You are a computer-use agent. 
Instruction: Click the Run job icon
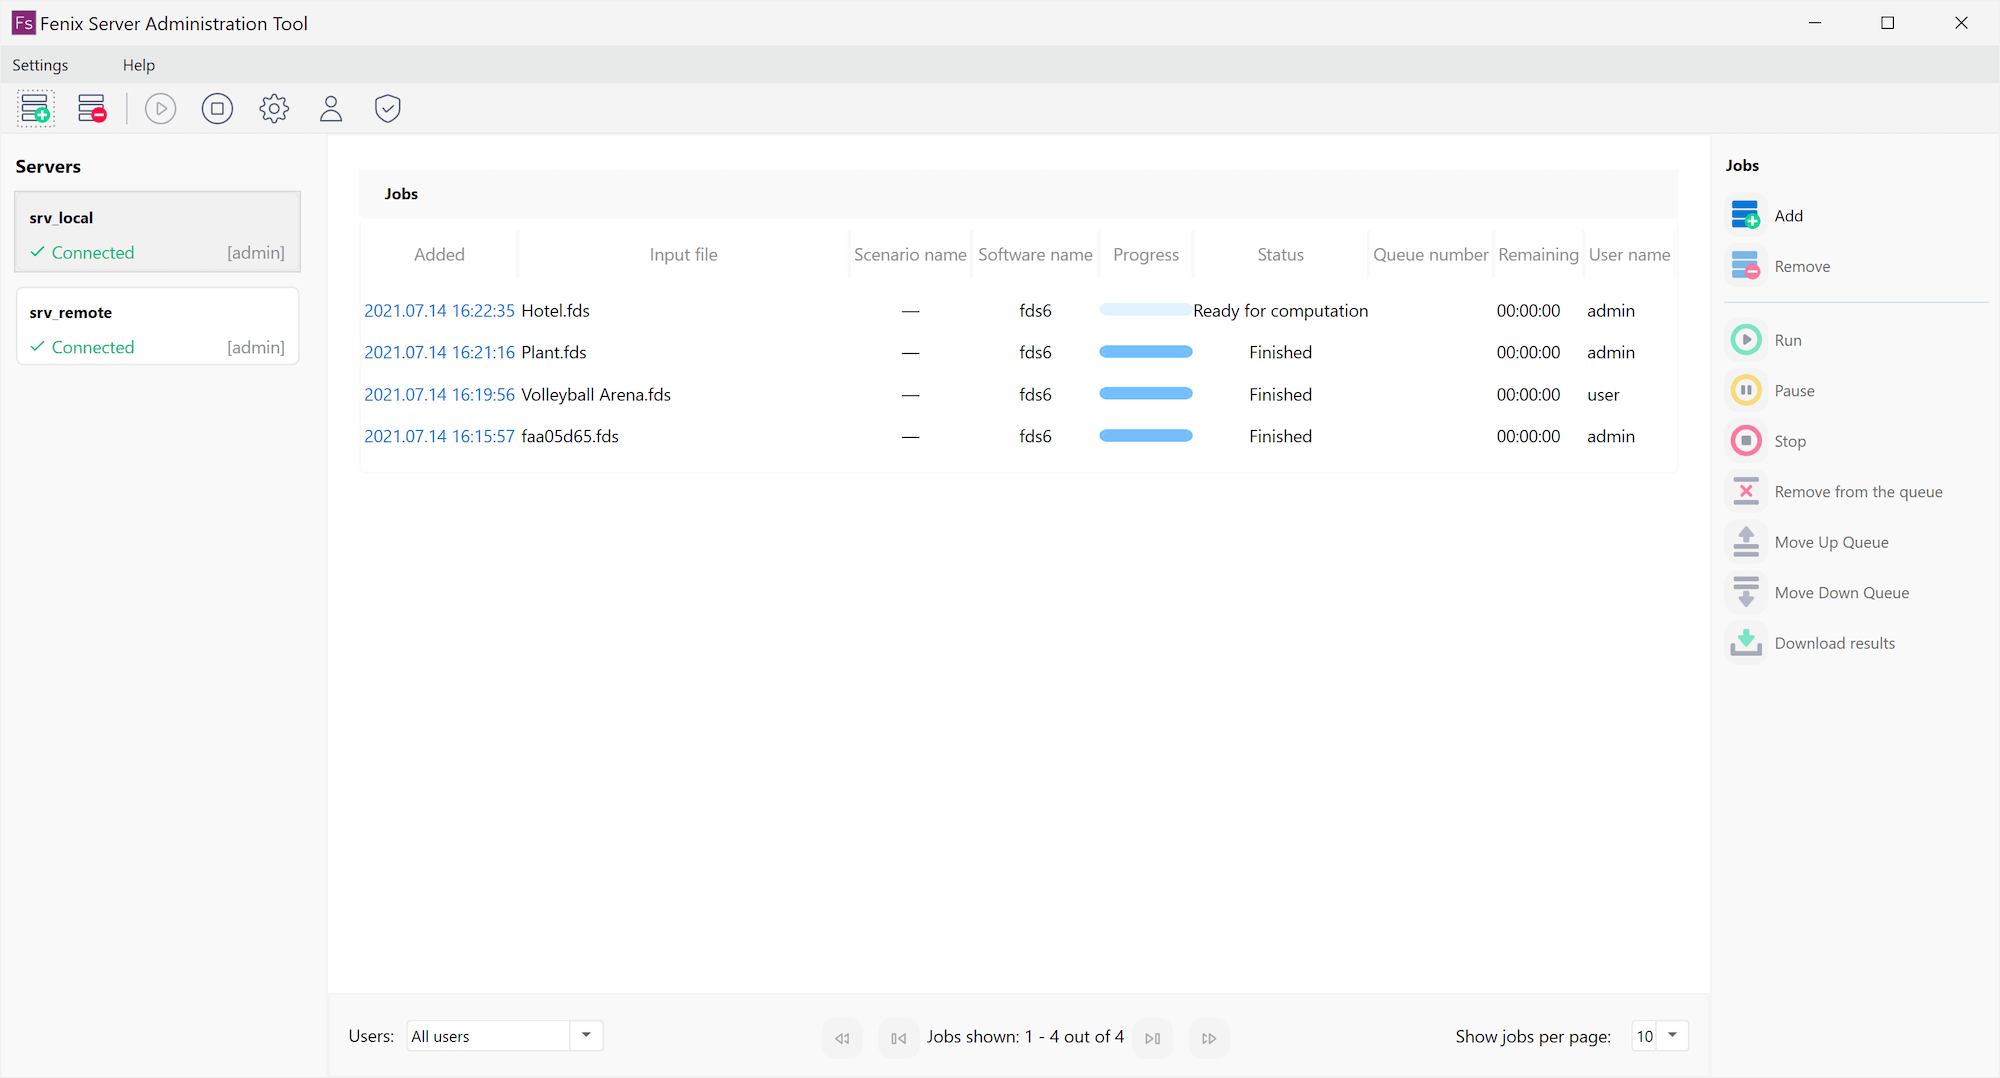click(x=1746, y=340)
